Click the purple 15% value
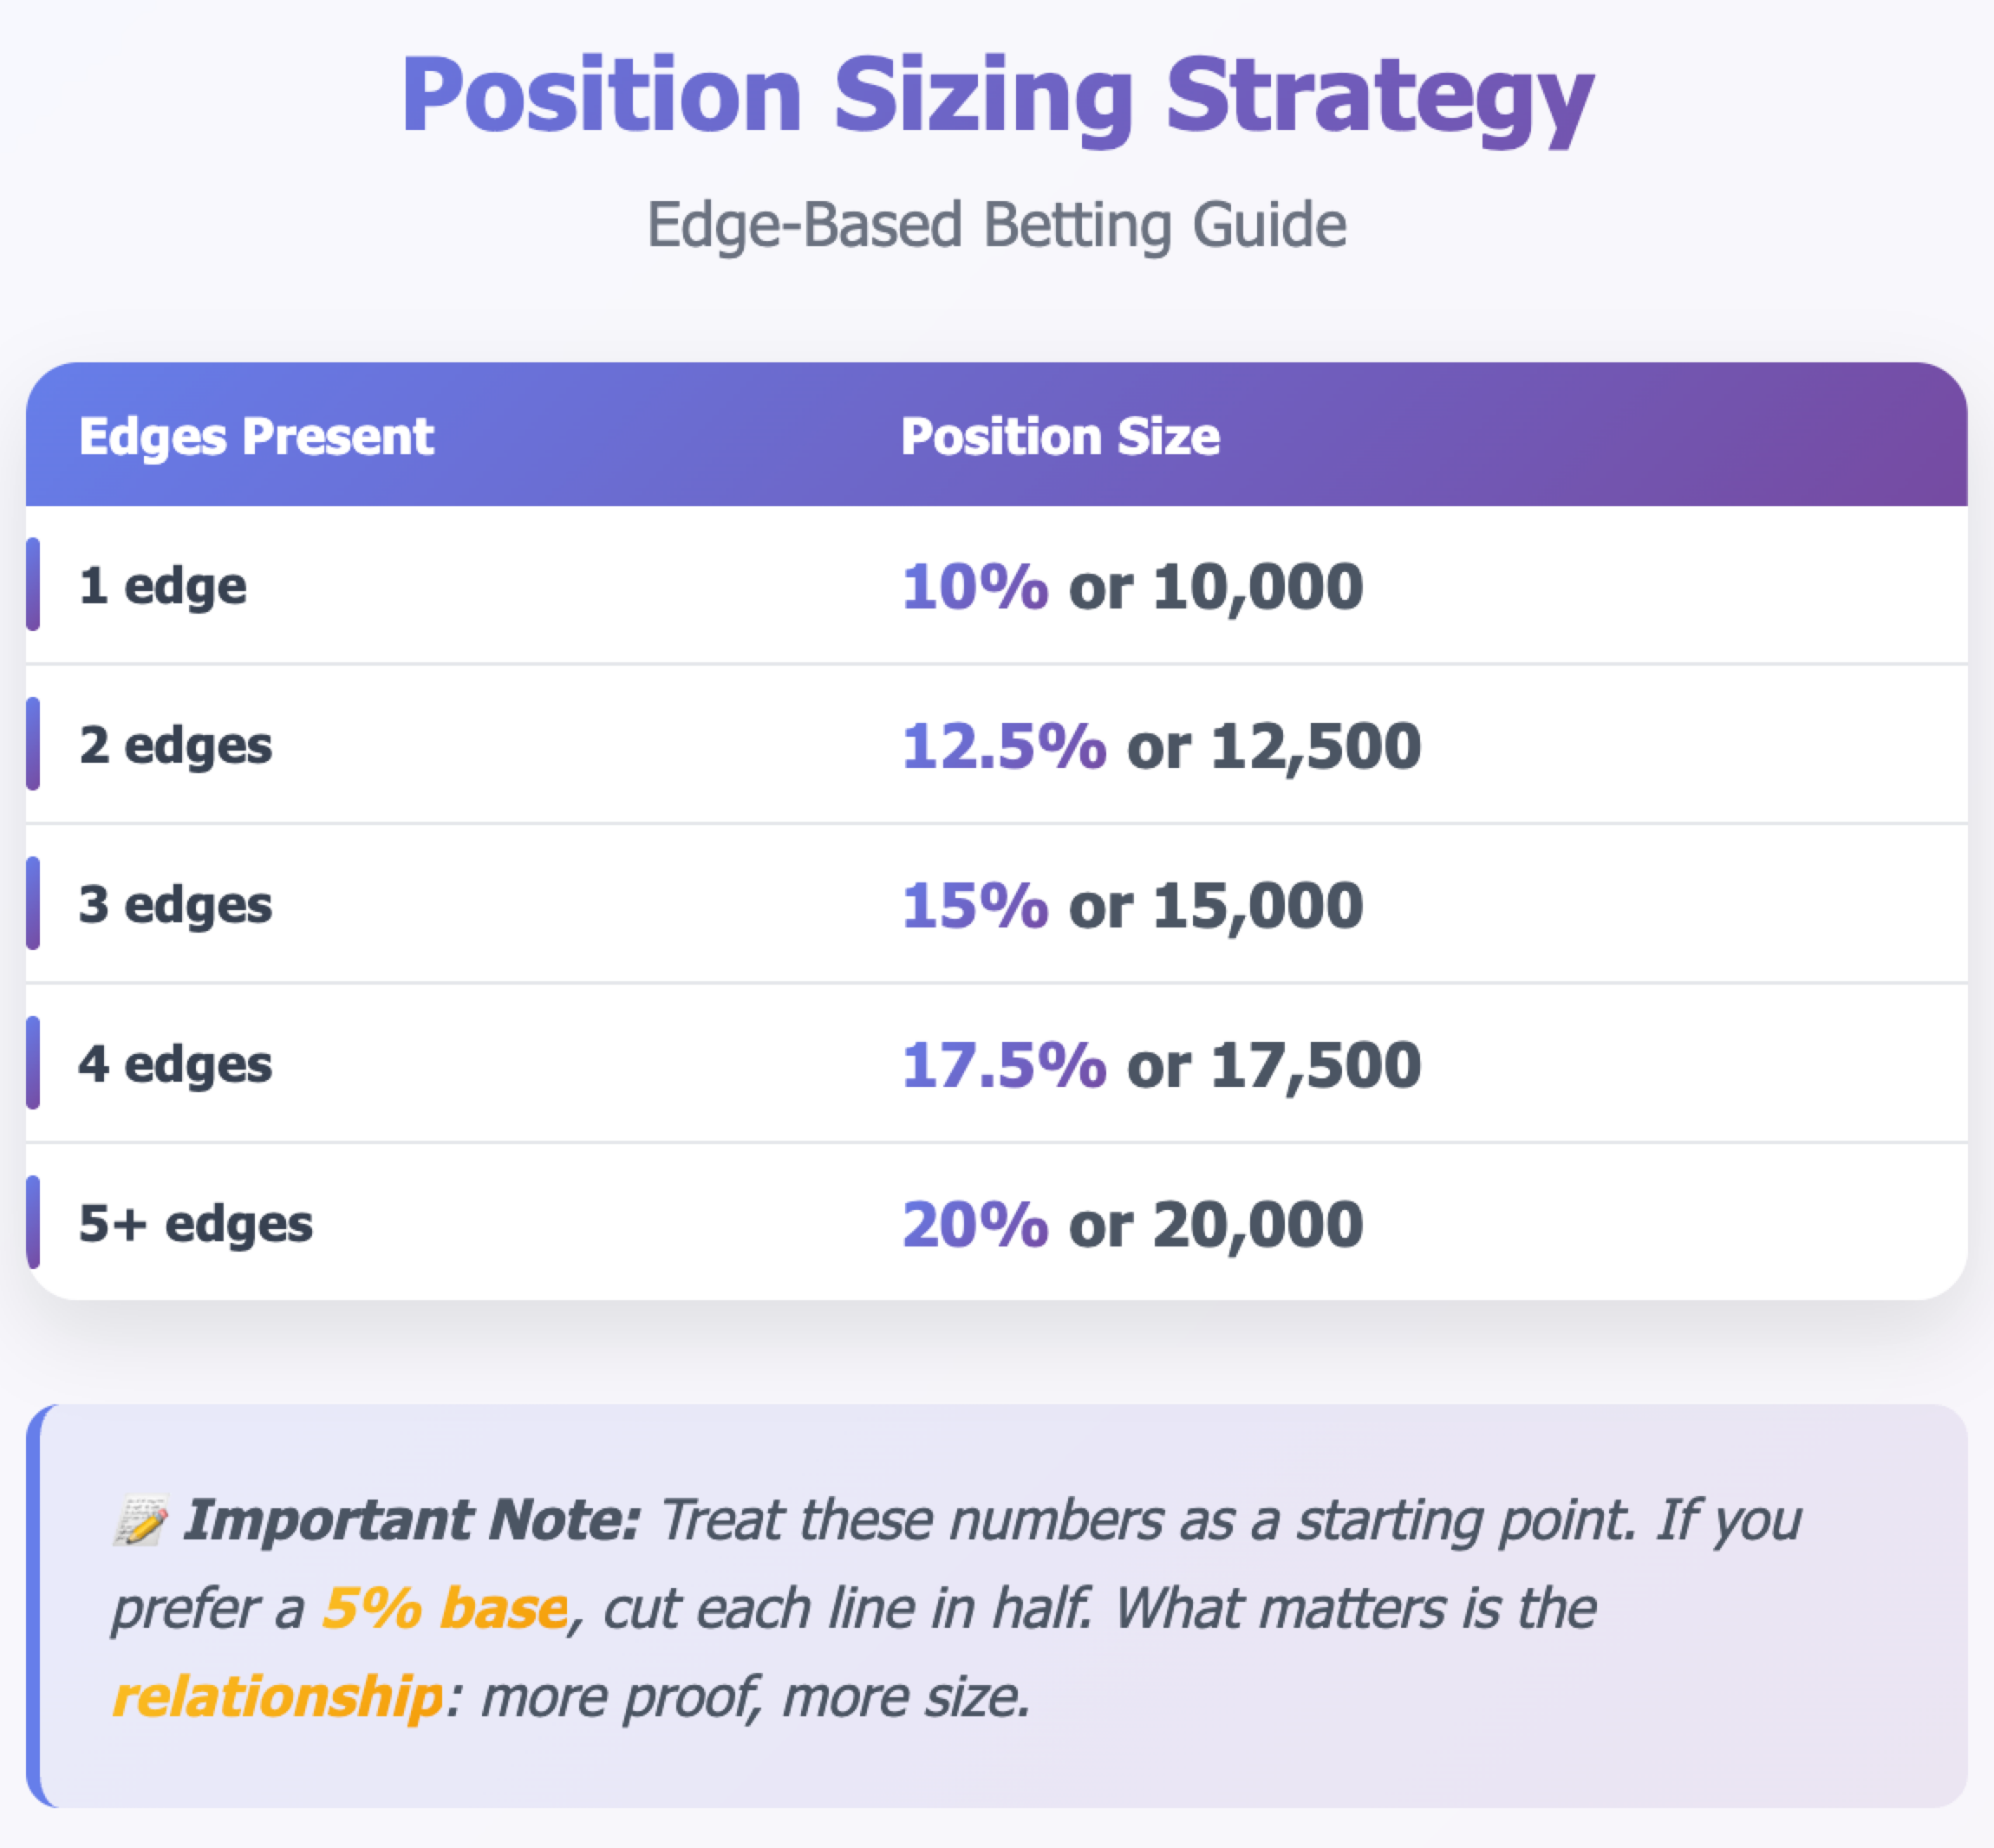 975,905
